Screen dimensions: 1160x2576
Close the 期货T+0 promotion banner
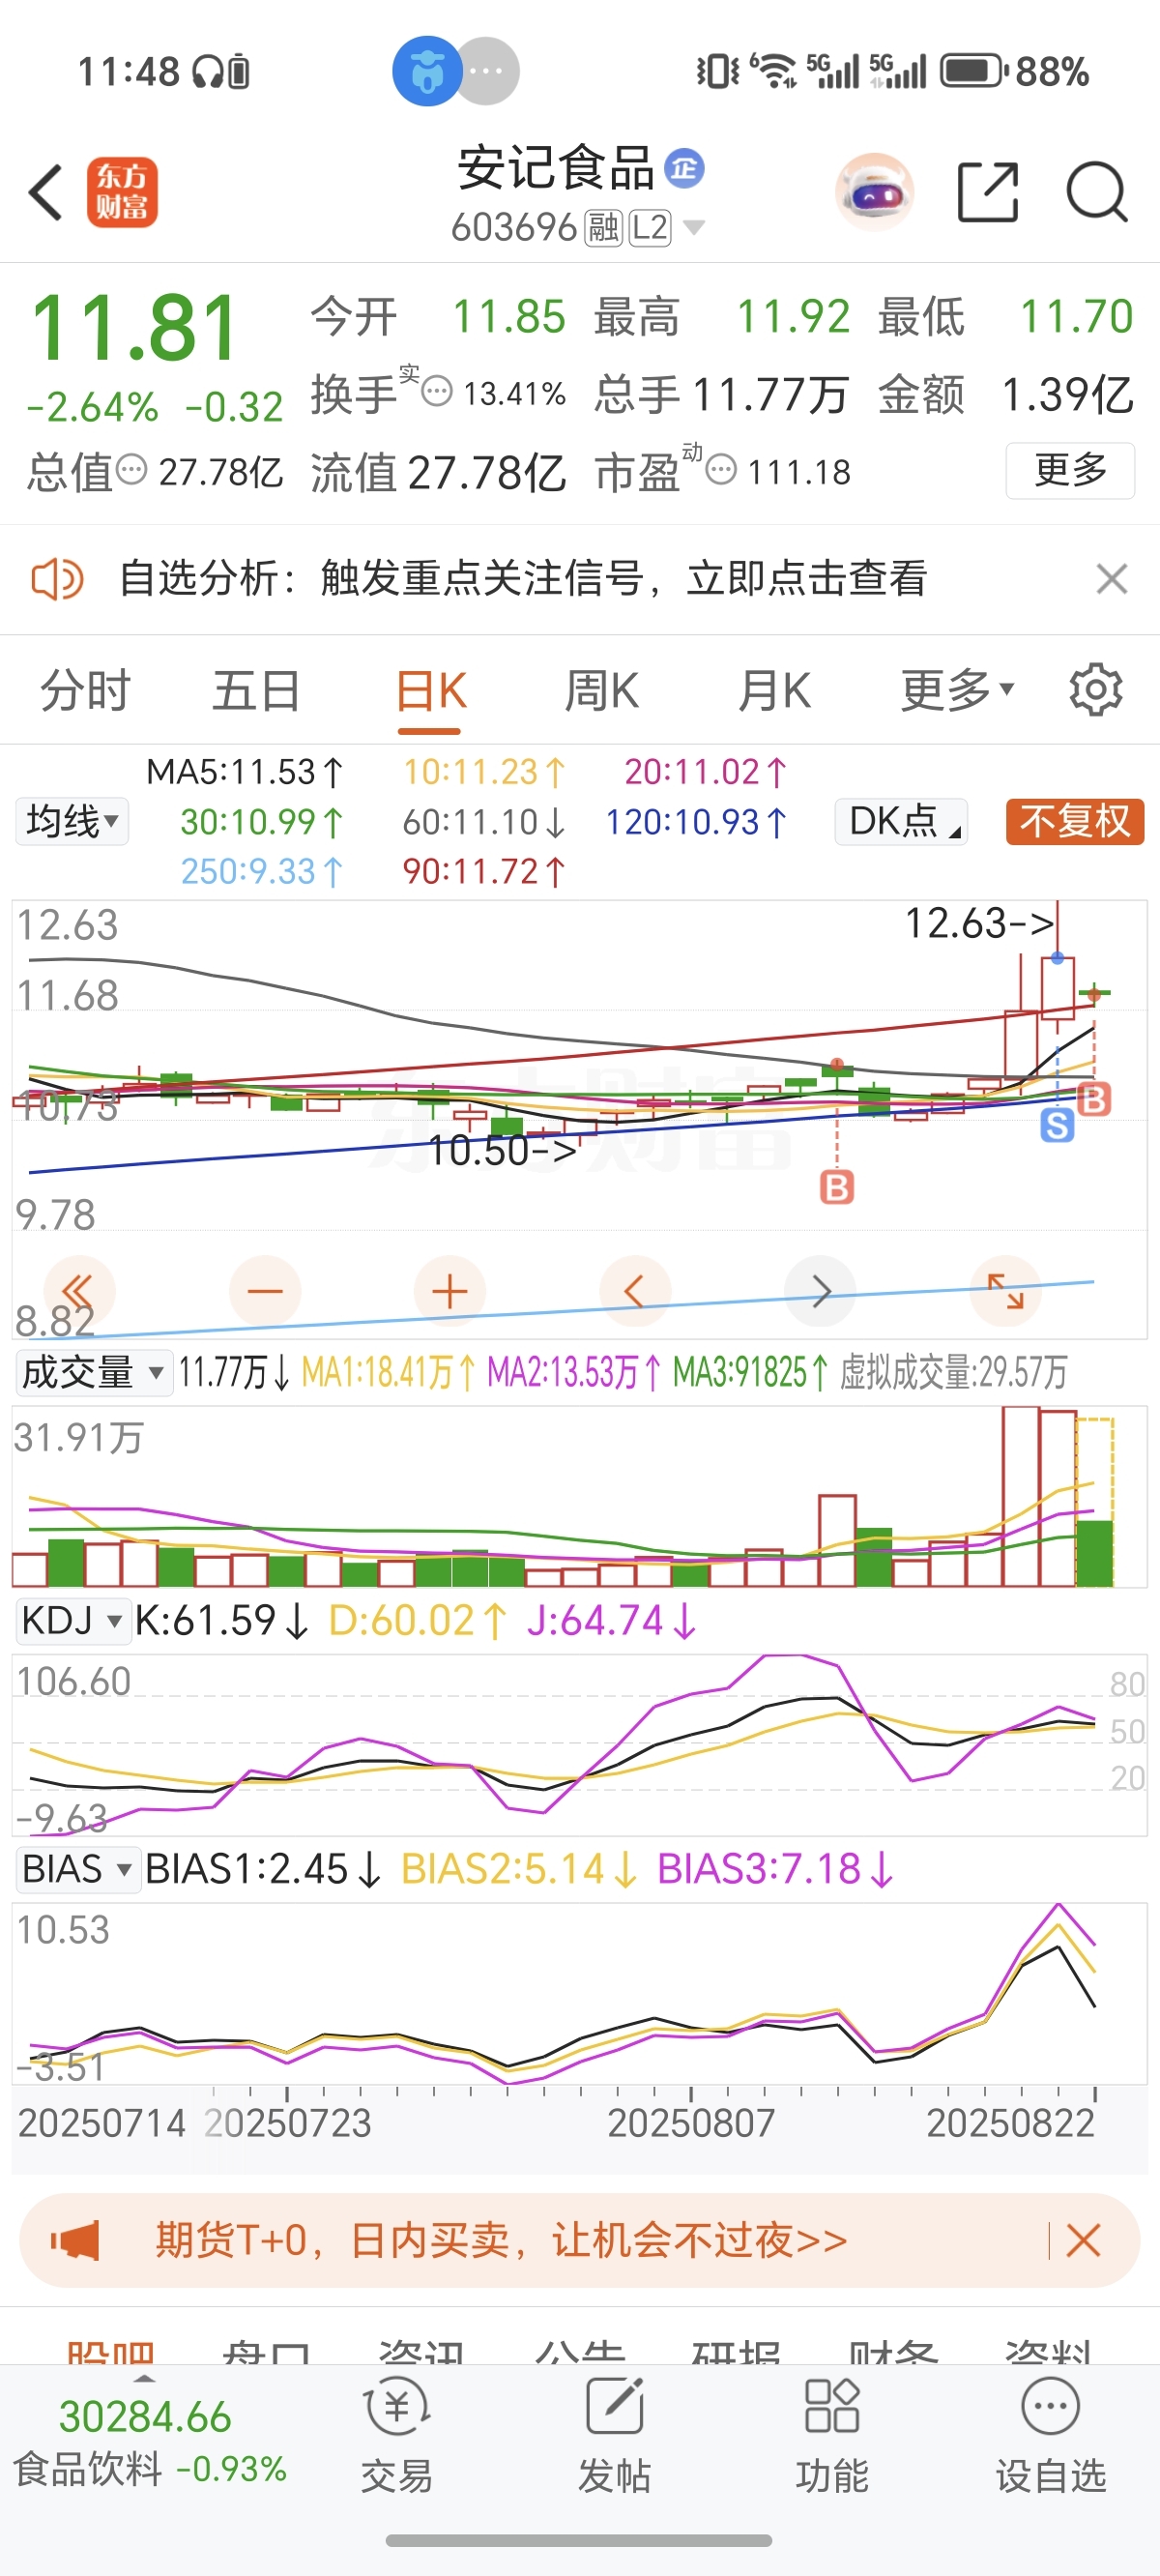[x=1084, y=2240]
